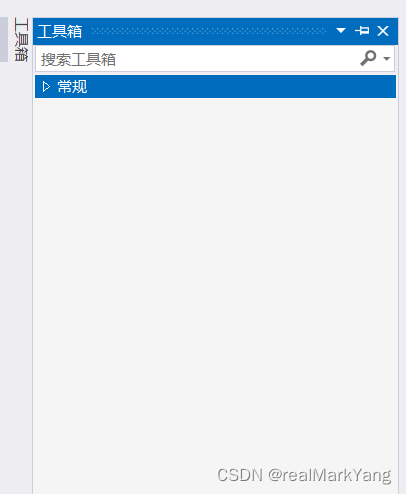Click the 工具箱 title bar label
Image resolution: width=406 pixels, height=494 pixels.
tap(60, 32)
